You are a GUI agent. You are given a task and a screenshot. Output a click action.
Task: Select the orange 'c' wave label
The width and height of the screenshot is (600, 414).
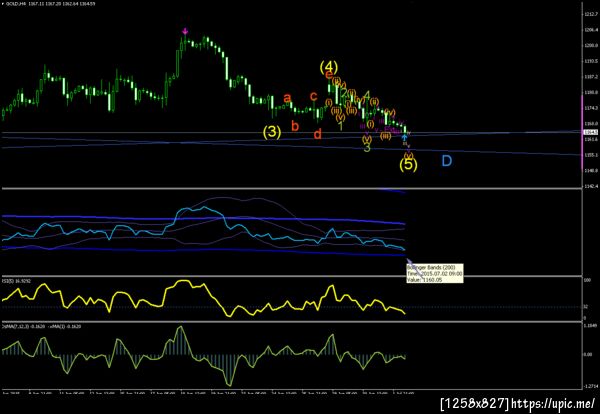pos(314,96)
